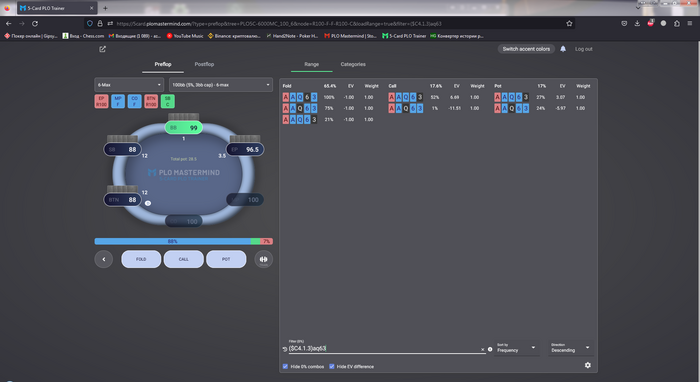Select the BTN R100 action chip
700x382 pixels.
click(x=151, y=101)
